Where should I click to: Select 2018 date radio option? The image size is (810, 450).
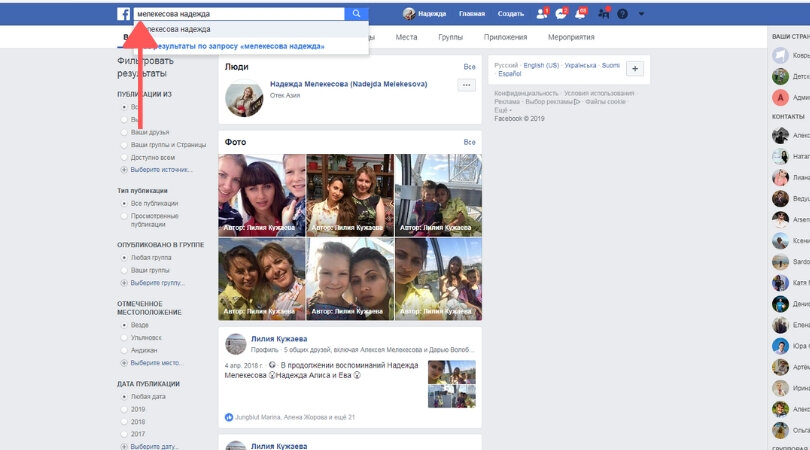(124, 422)
